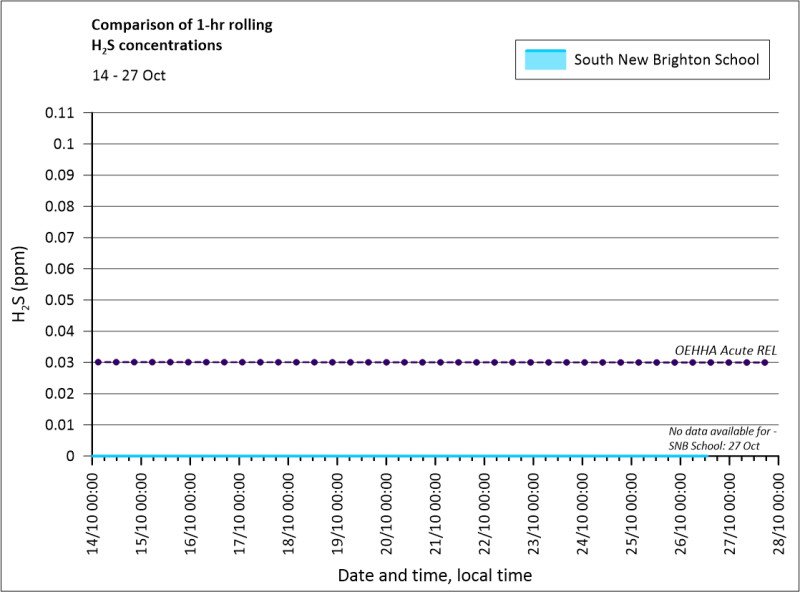Select the South New Brighton School legend label
800x592 pixels.
click(x=666, y=60)
